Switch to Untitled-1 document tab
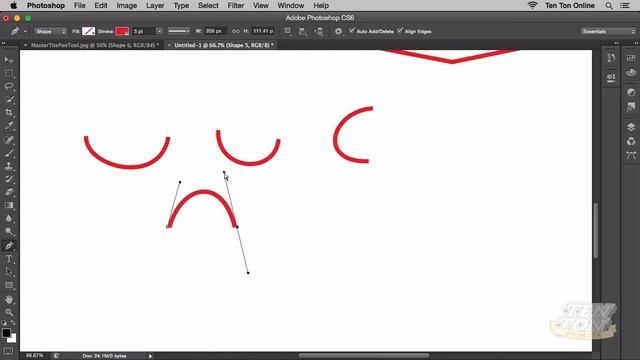This screenshot has width=640, height=360. pos(224,45)
